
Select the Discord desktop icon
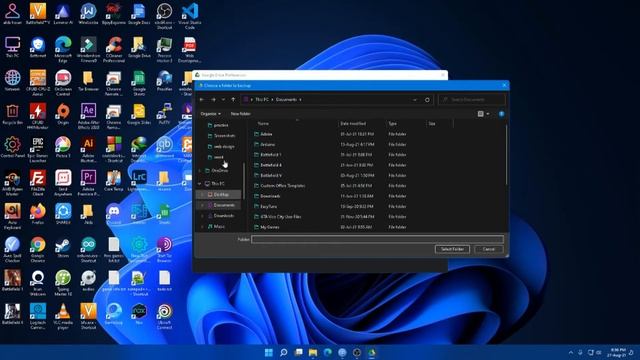[113, 214]
